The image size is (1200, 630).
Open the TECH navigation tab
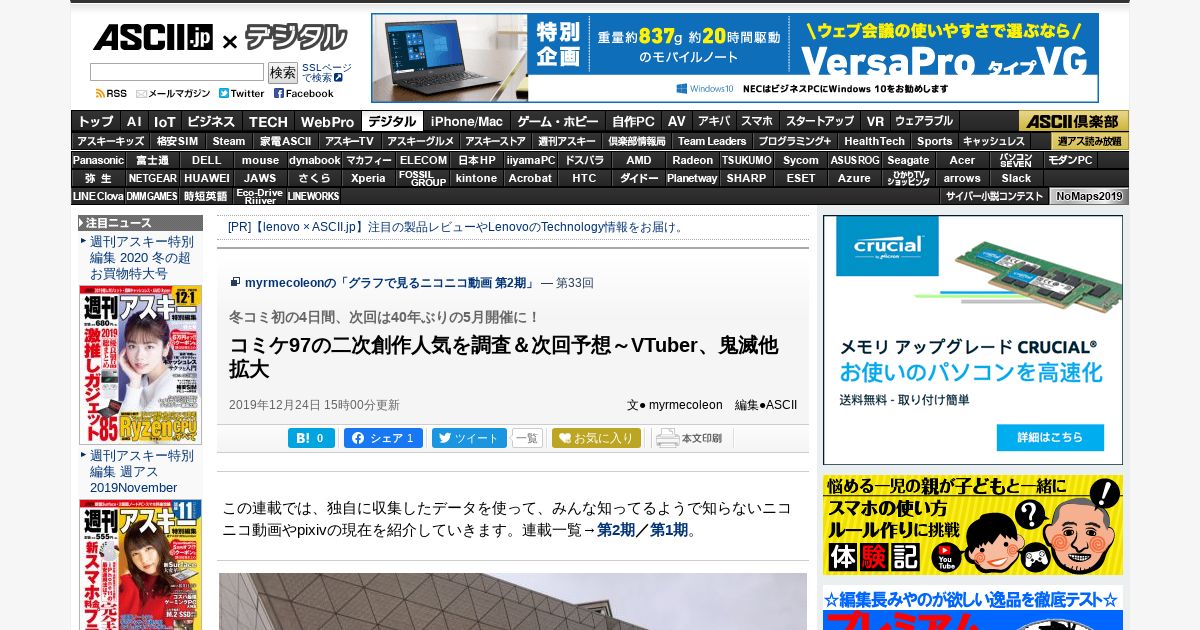[268, 121]
